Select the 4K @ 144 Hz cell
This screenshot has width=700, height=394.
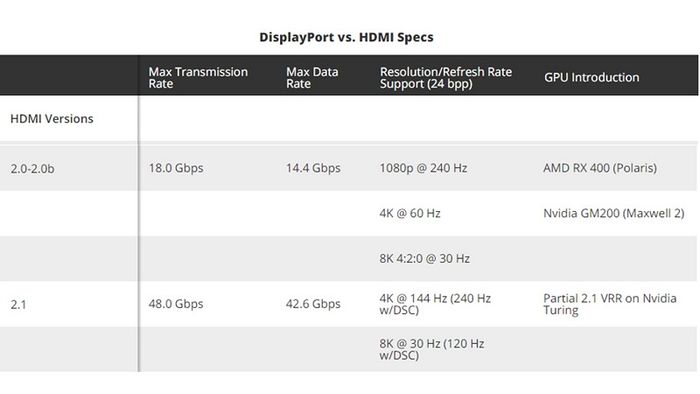tap(435, 304)
